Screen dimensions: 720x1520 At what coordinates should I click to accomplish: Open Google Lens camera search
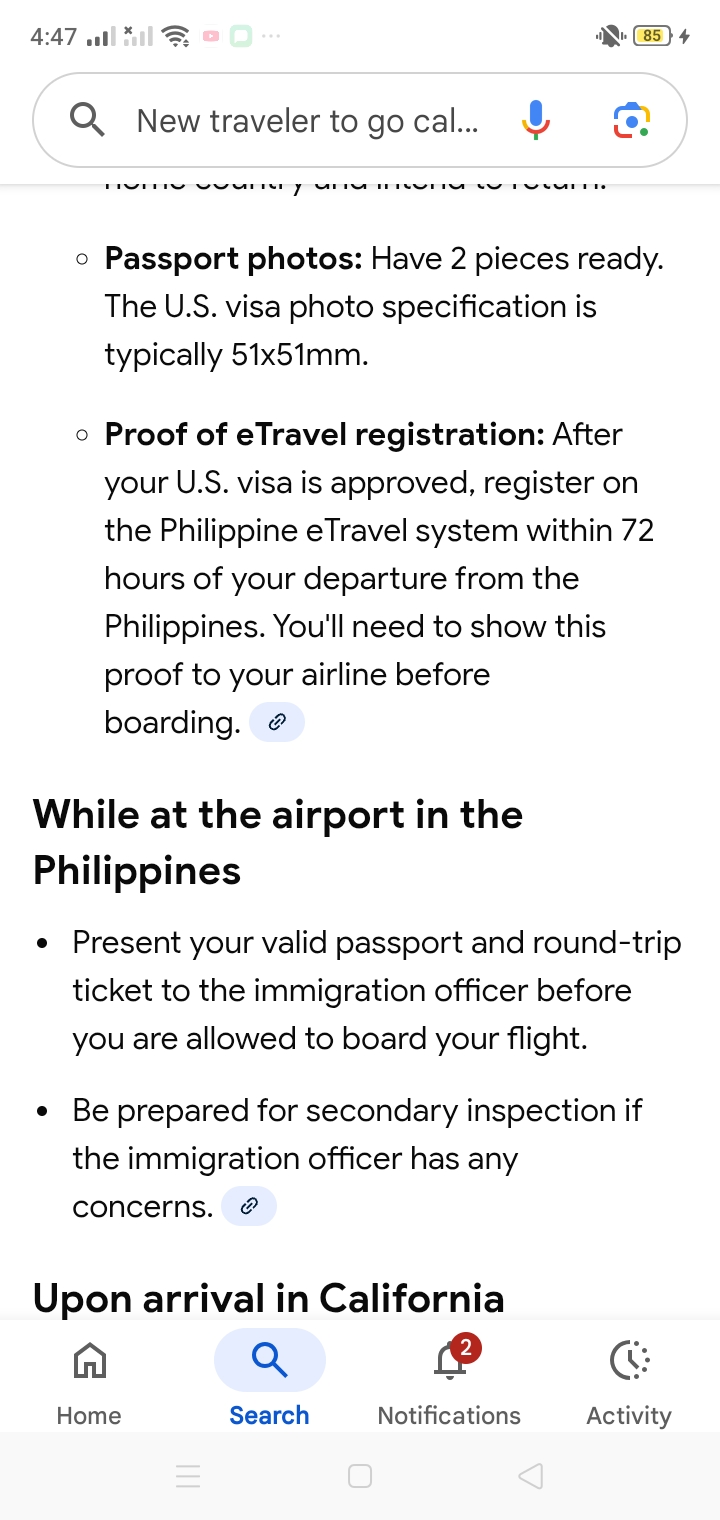[x=631, y=121]
